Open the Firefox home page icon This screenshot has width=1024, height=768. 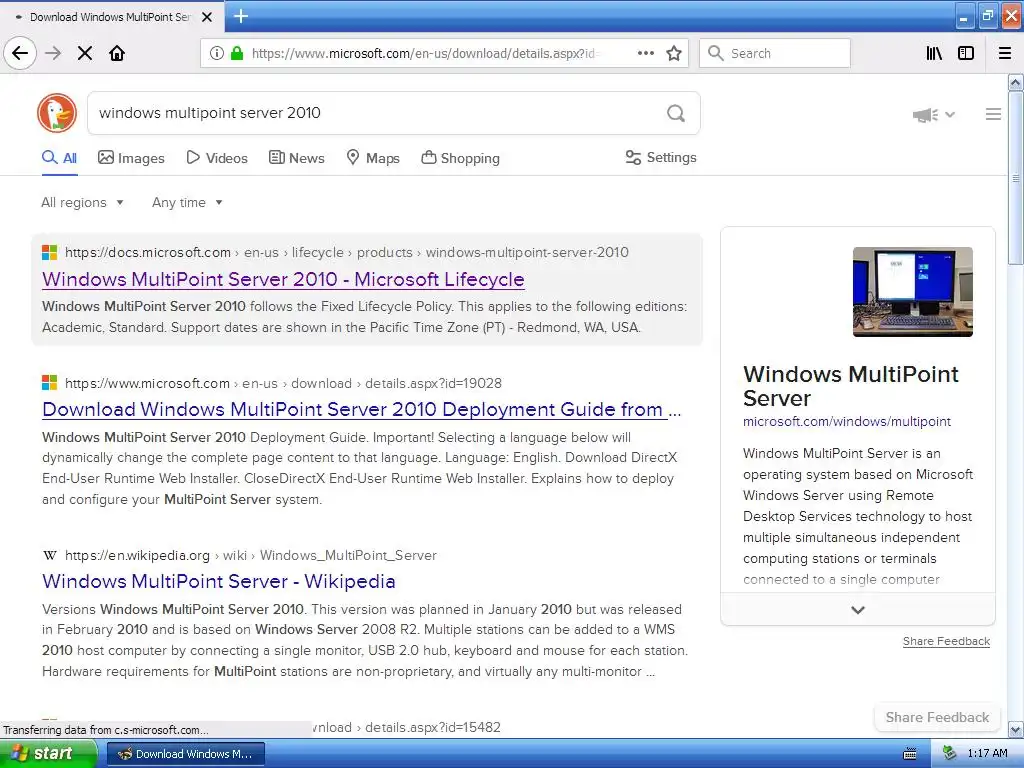tap(117, 53)
